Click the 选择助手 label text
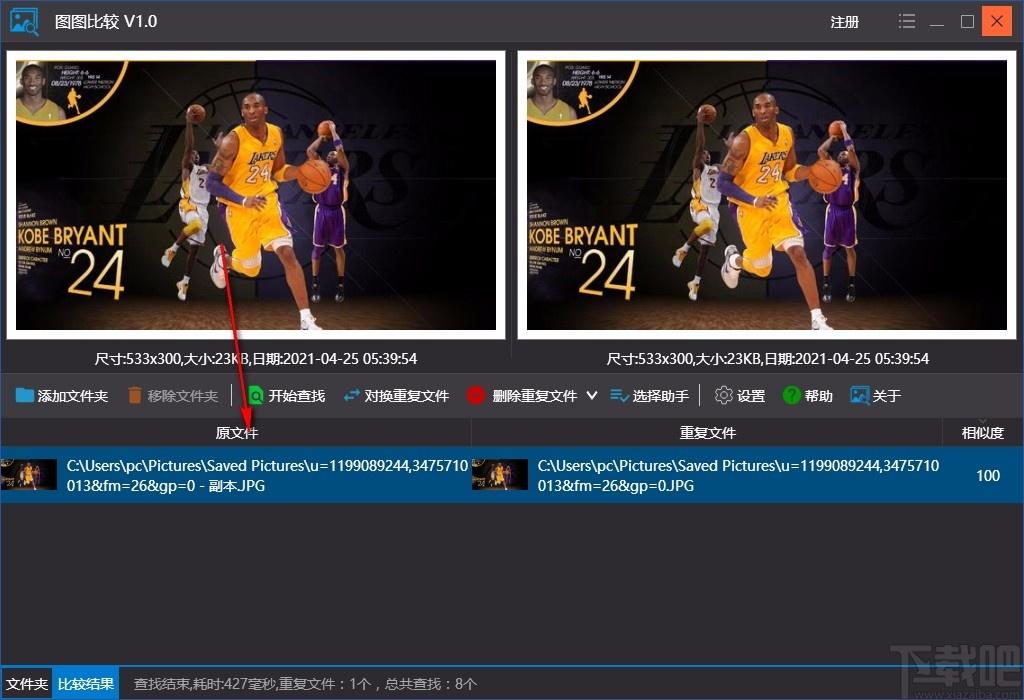1024x700 pixels. click(660, 396)
